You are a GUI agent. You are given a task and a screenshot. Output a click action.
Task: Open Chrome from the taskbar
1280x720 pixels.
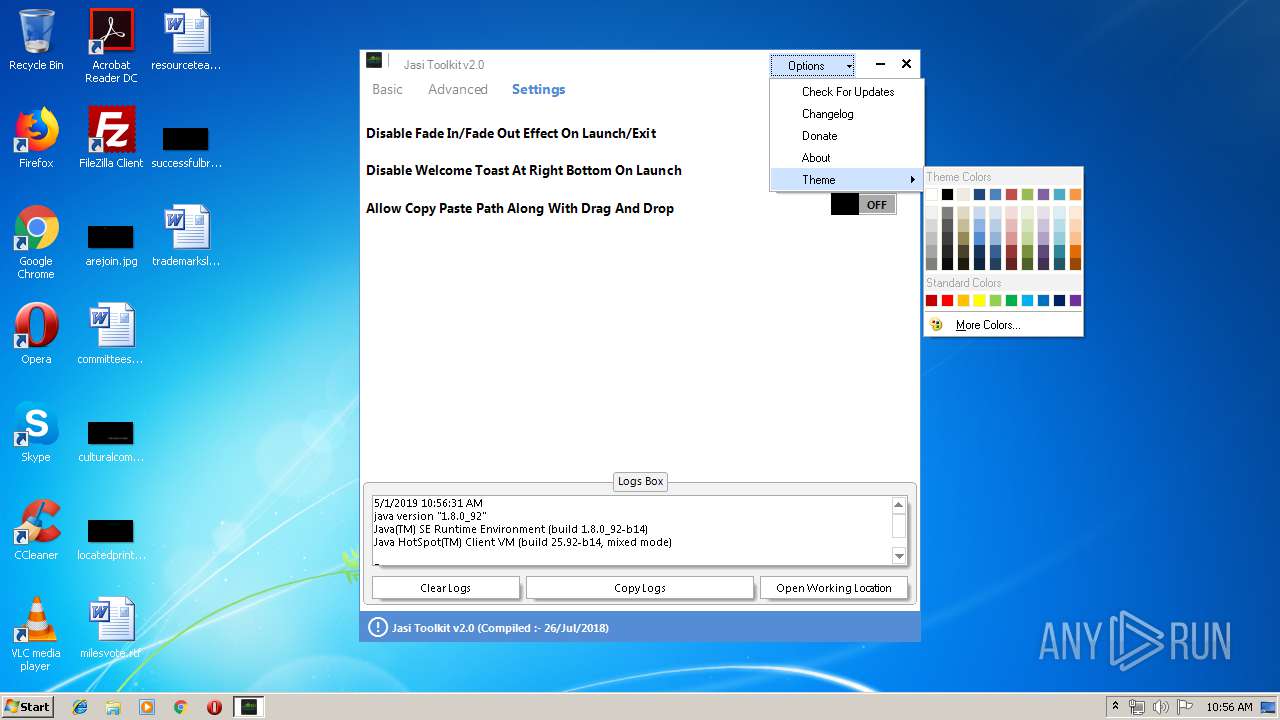(x=181, y=707)
